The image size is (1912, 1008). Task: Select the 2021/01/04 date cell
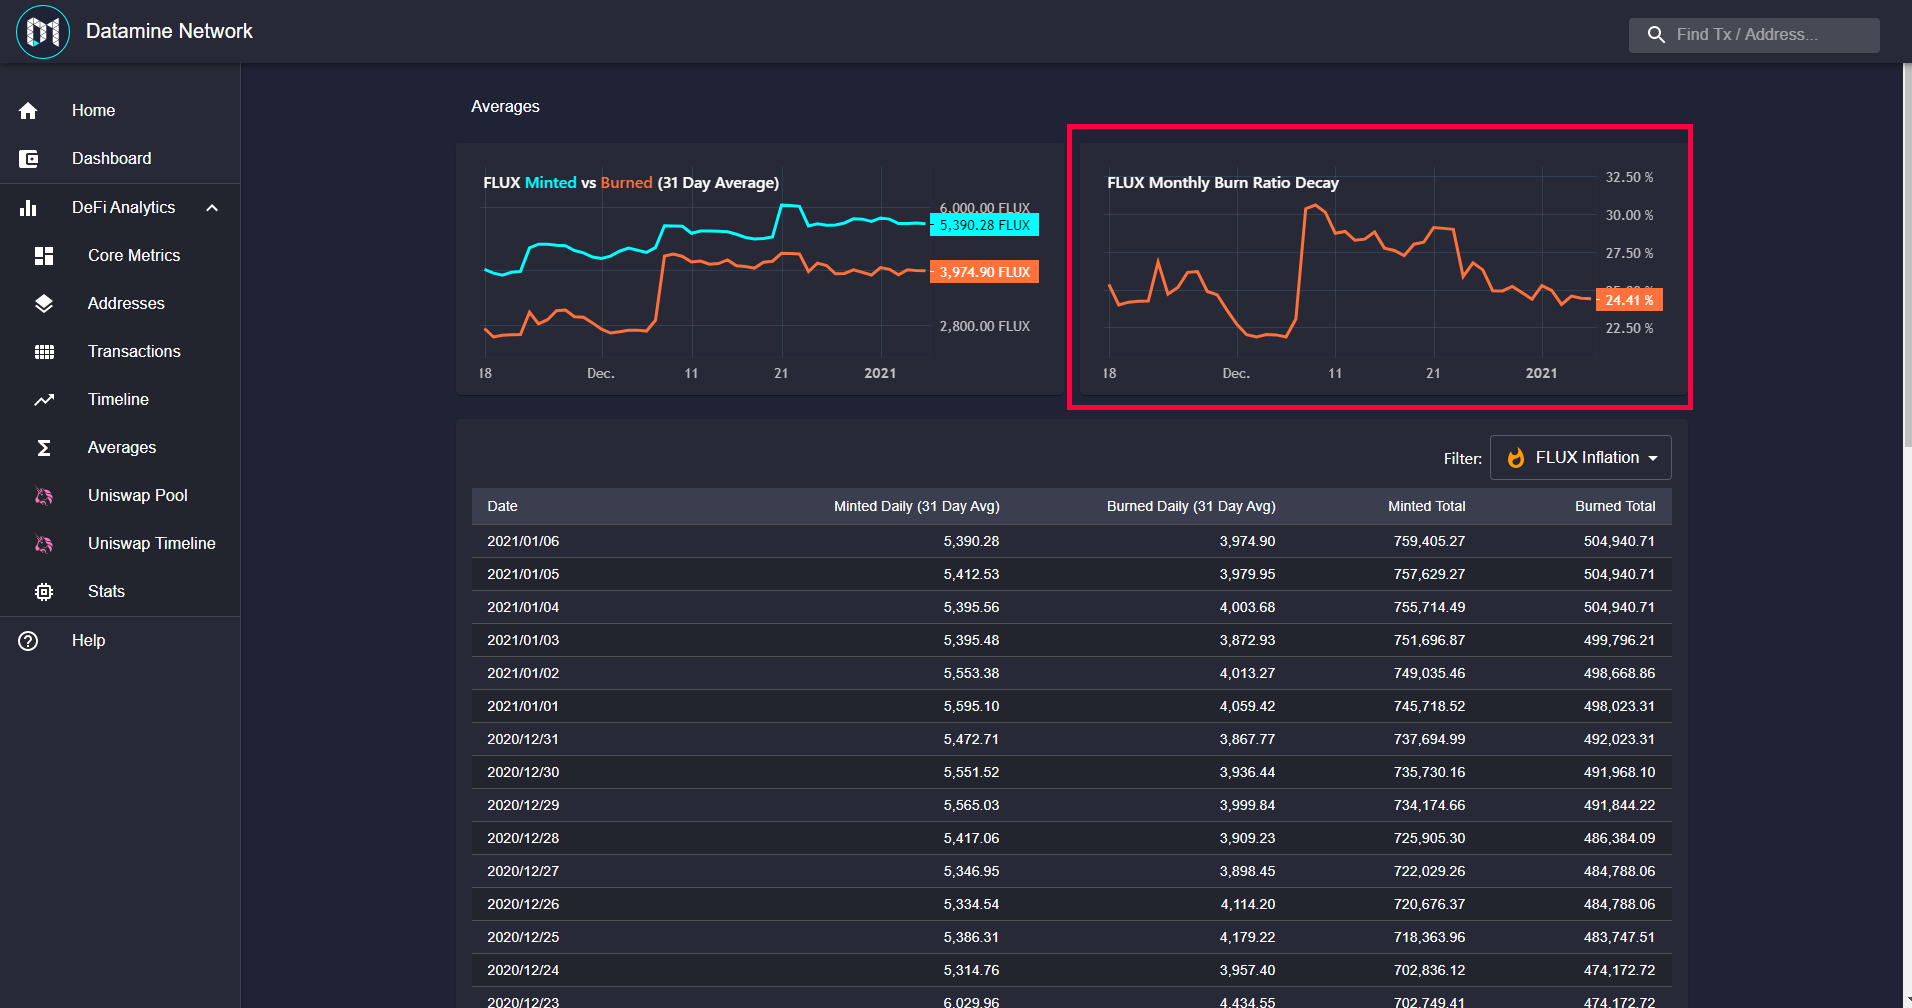click(523, 608)
